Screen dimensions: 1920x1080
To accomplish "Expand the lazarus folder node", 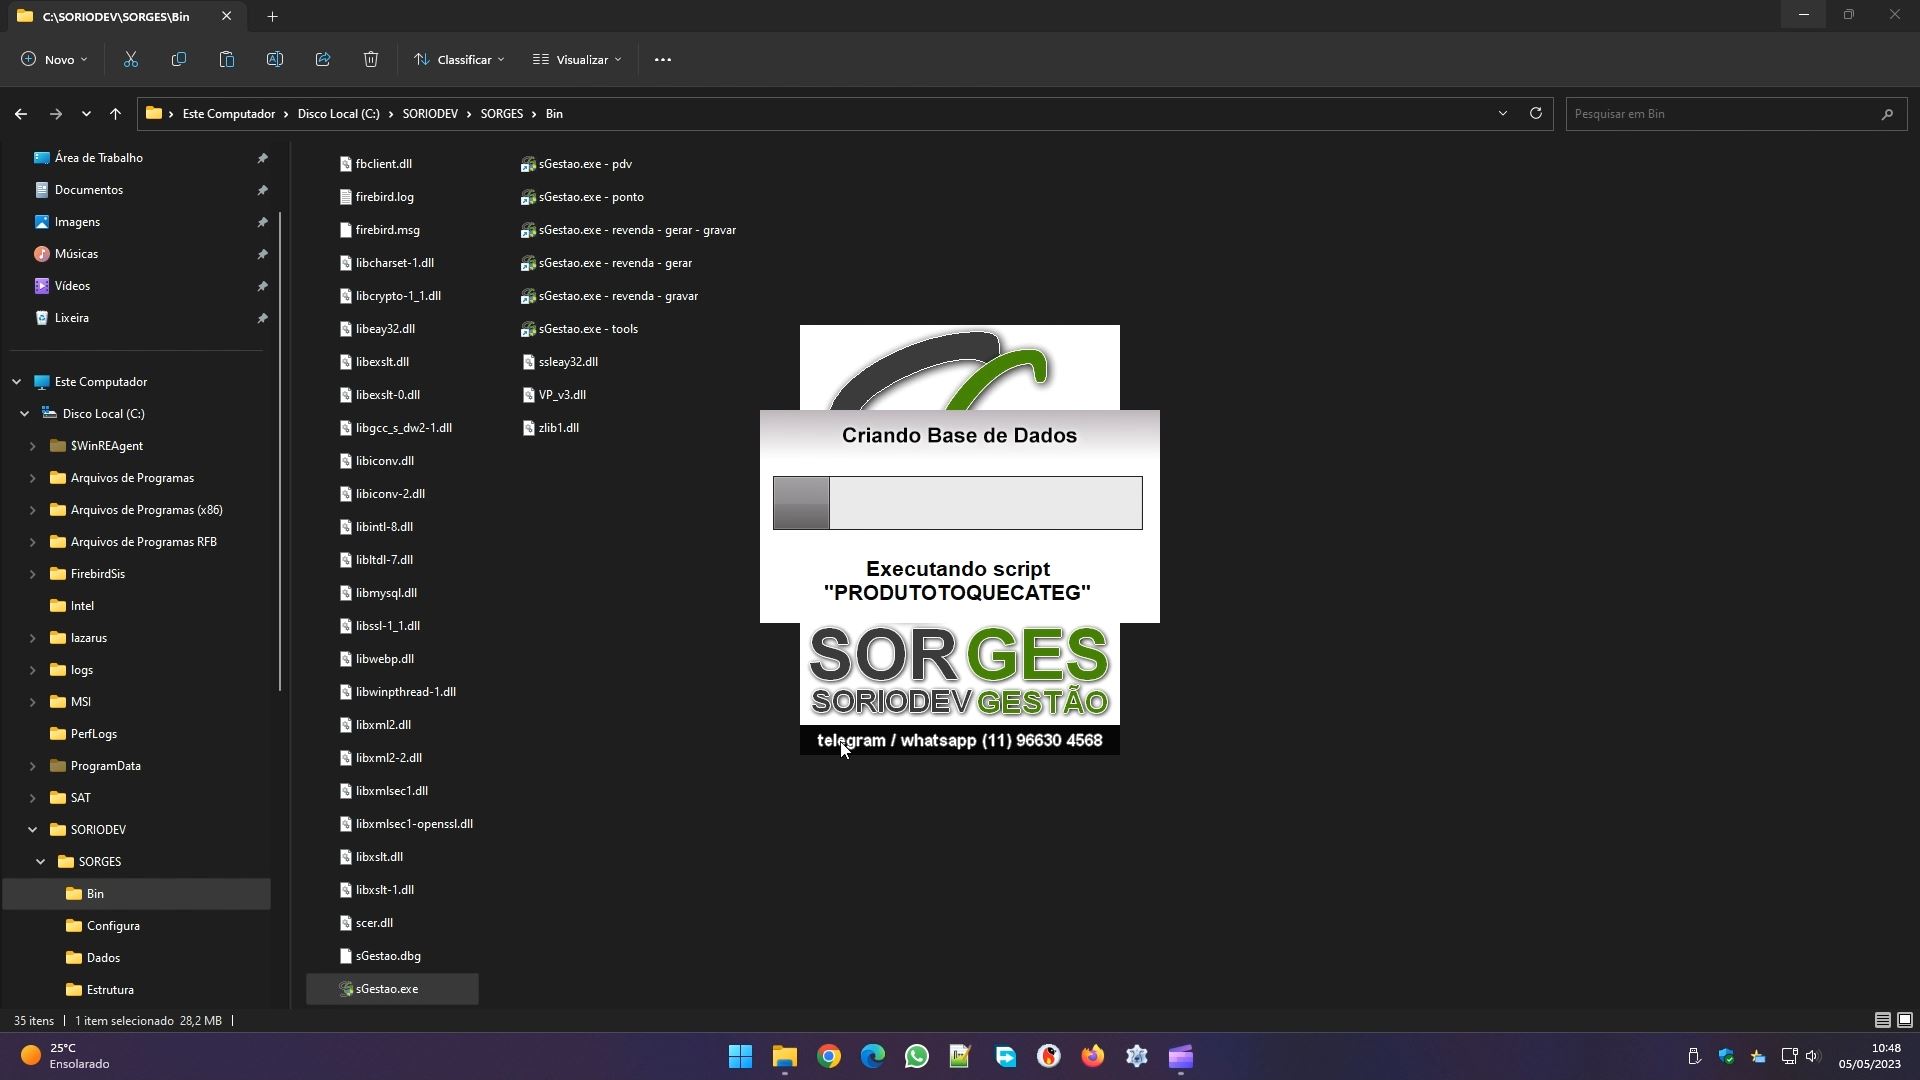I will [32, 638].
